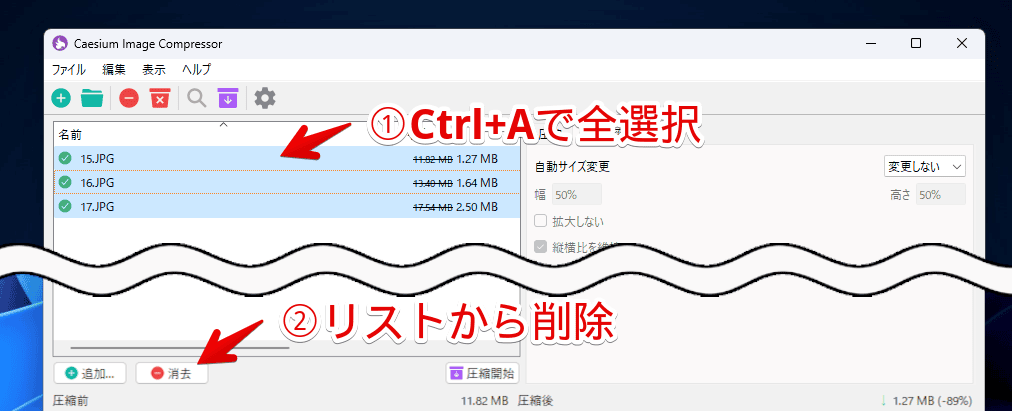Click the 自動サイズ変更 label
Image resolution: width=1012 pixels, height=411 pixels.
pyautogui.click(x=572, y=166)
